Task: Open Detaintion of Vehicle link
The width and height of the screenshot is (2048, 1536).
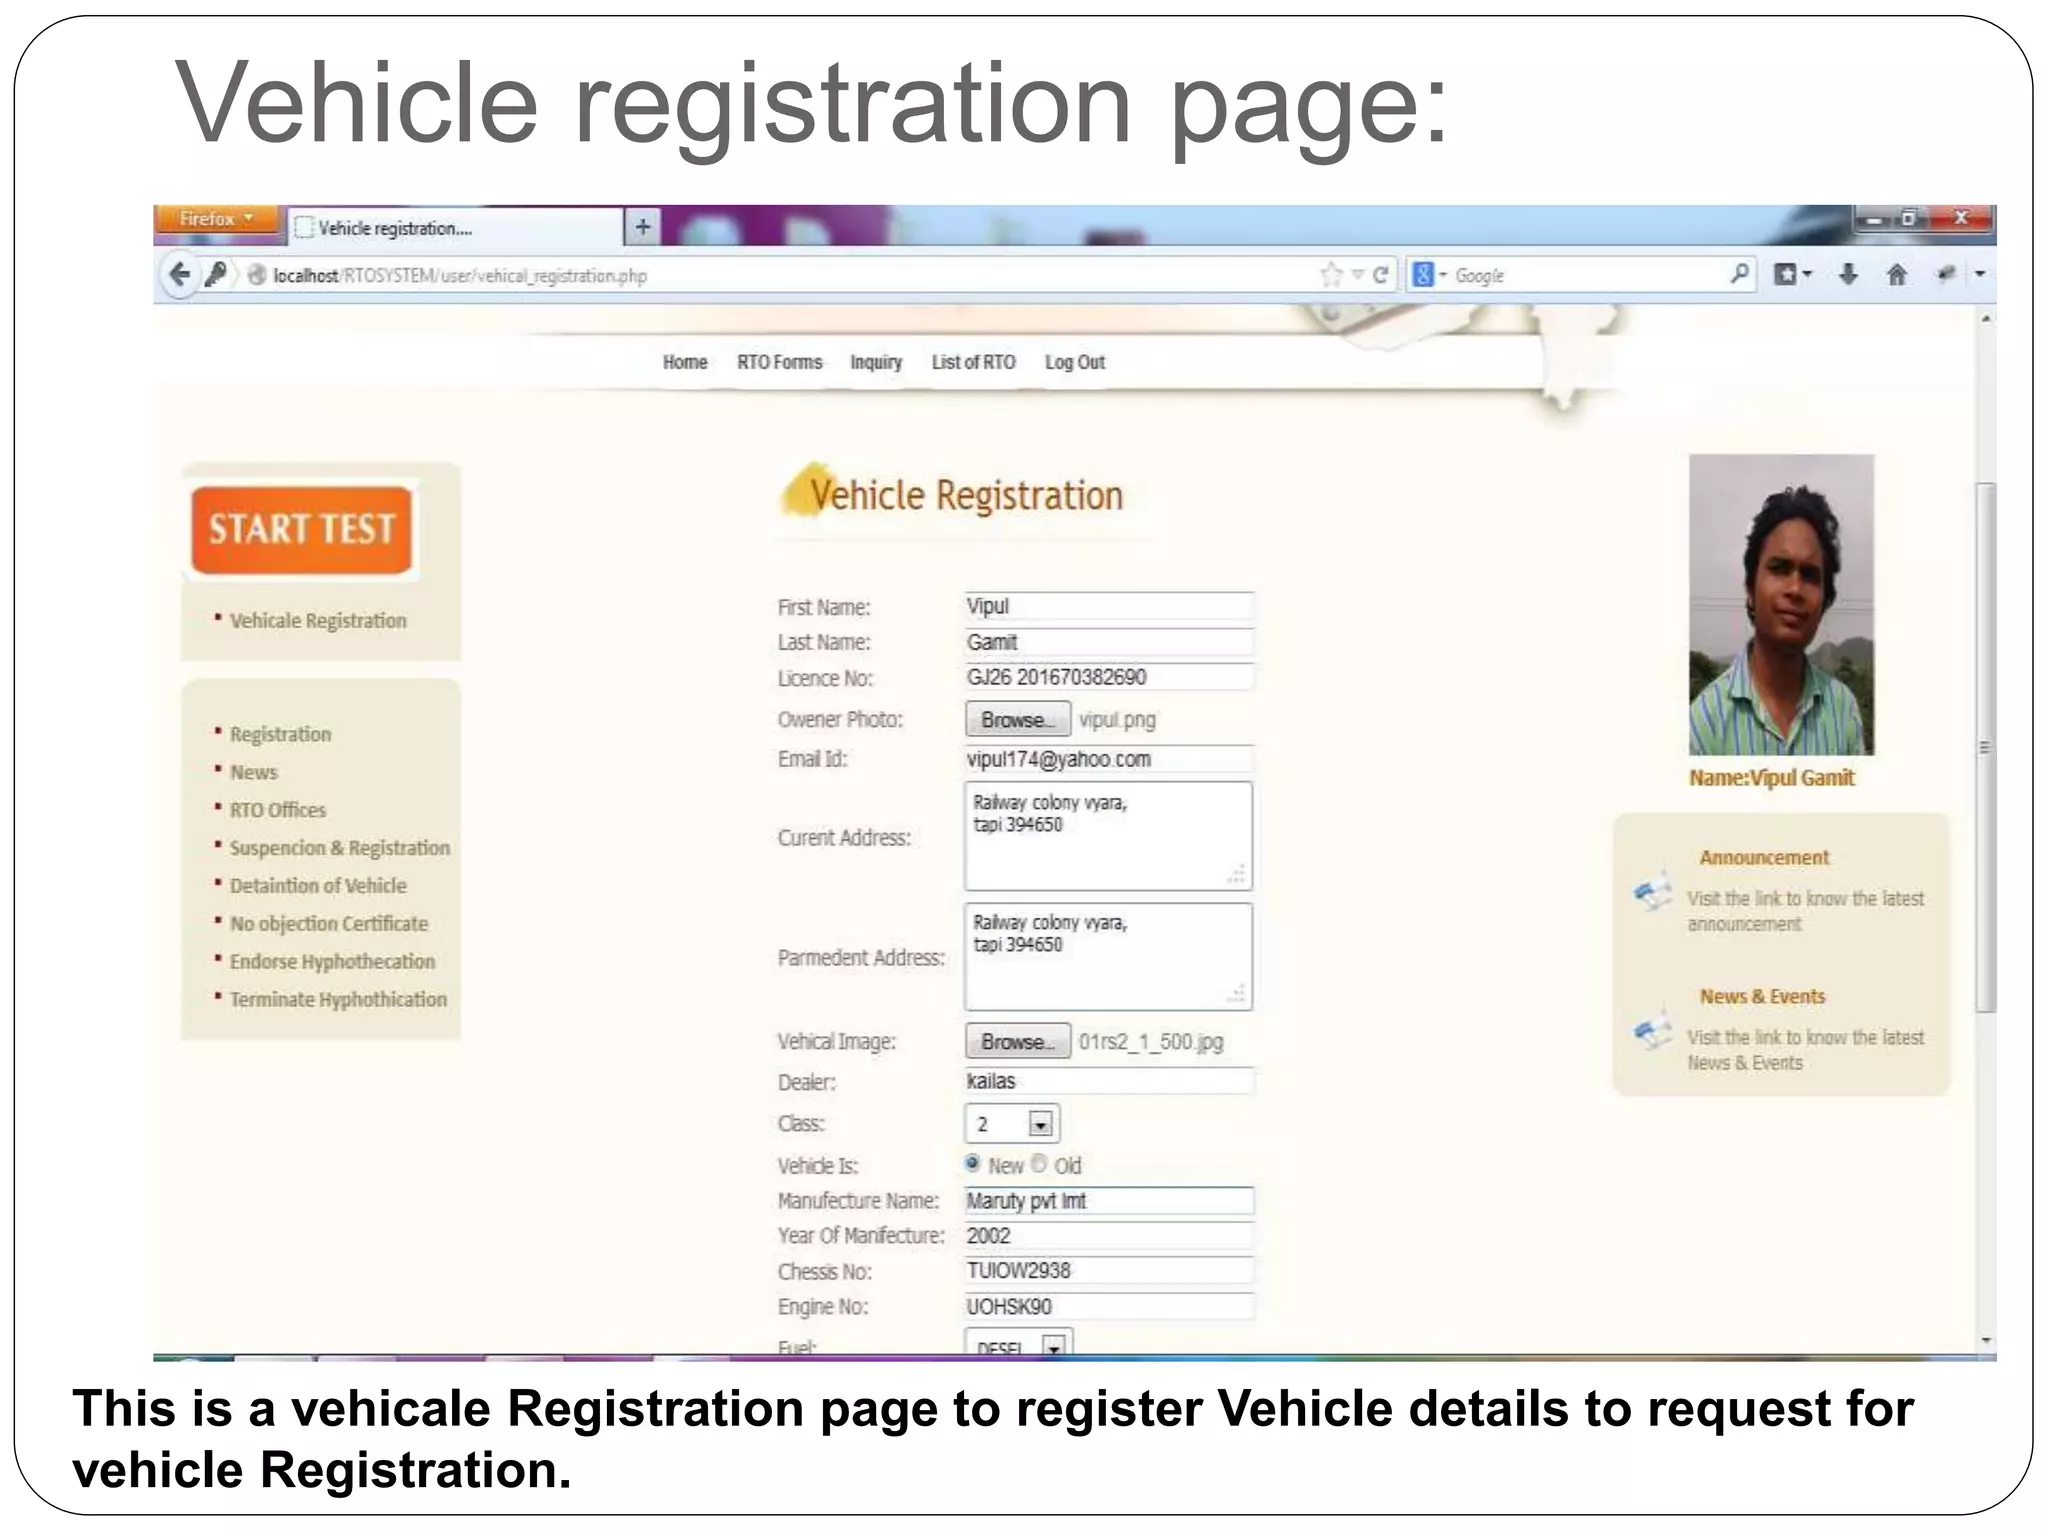Action: point(318,886)
